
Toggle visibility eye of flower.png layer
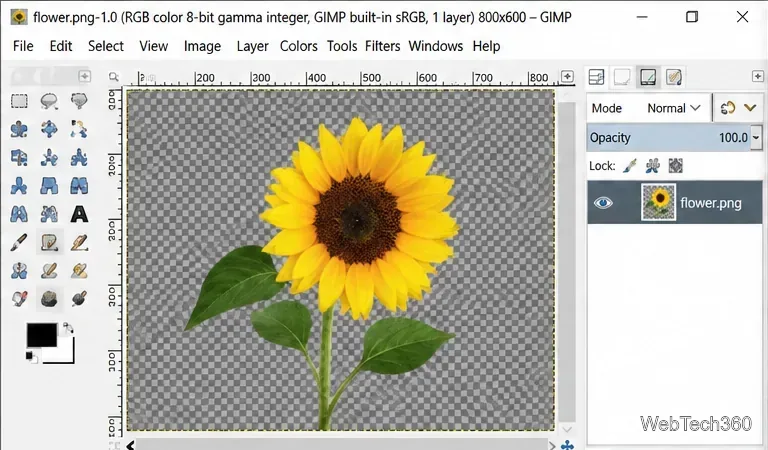pos(603,203)
